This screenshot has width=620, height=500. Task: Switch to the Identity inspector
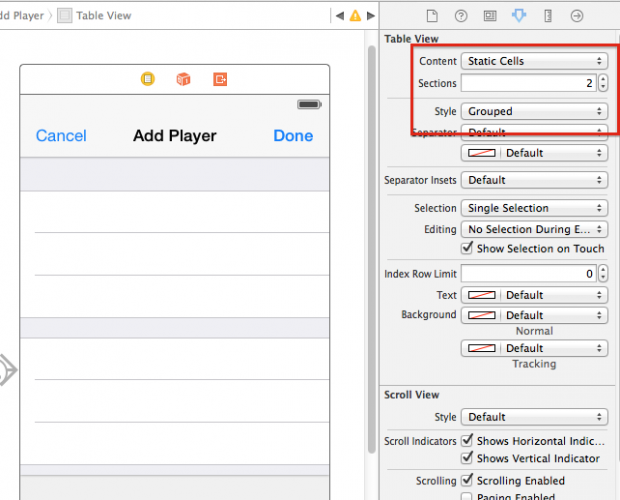(x=489, y=16)
